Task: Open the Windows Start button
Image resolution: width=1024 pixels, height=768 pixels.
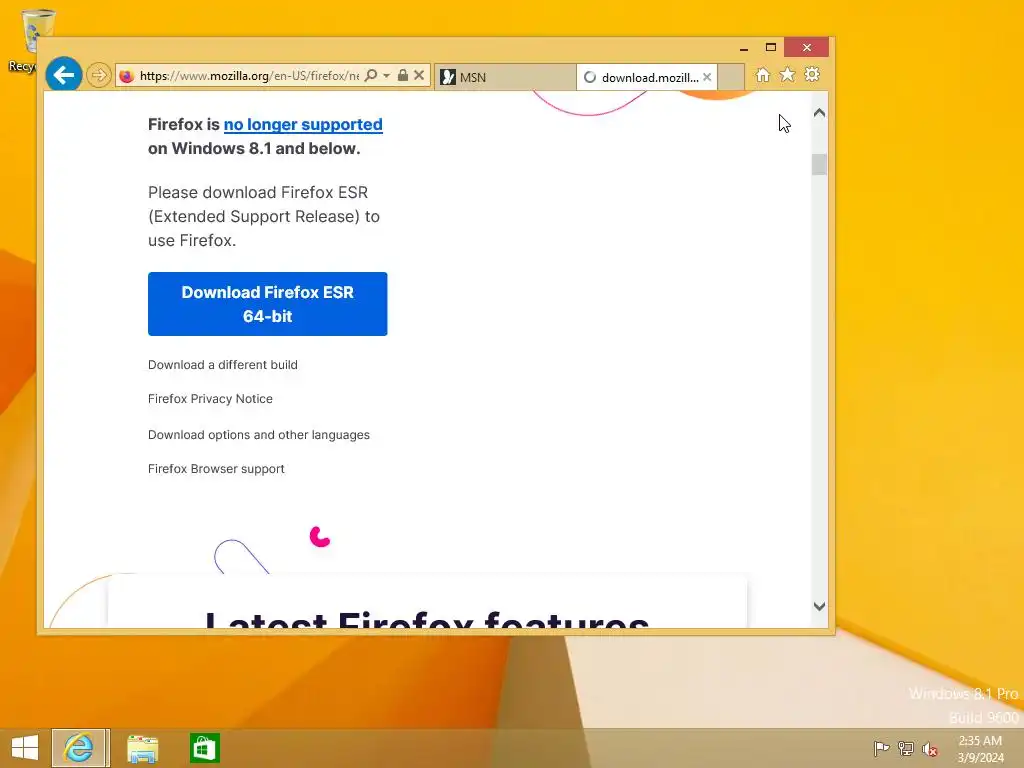Action: coord(25,748)
